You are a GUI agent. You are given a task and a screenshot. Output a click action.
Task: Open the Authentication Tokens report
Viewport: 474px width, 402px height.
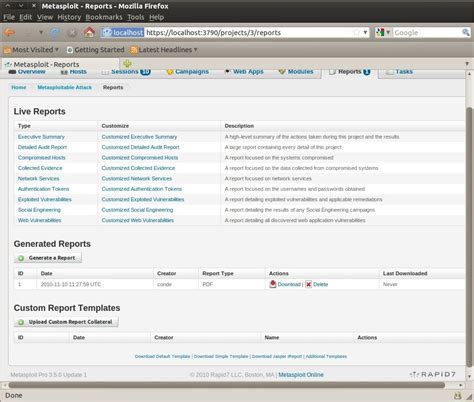pyautogui.click(x=43, y=189)
